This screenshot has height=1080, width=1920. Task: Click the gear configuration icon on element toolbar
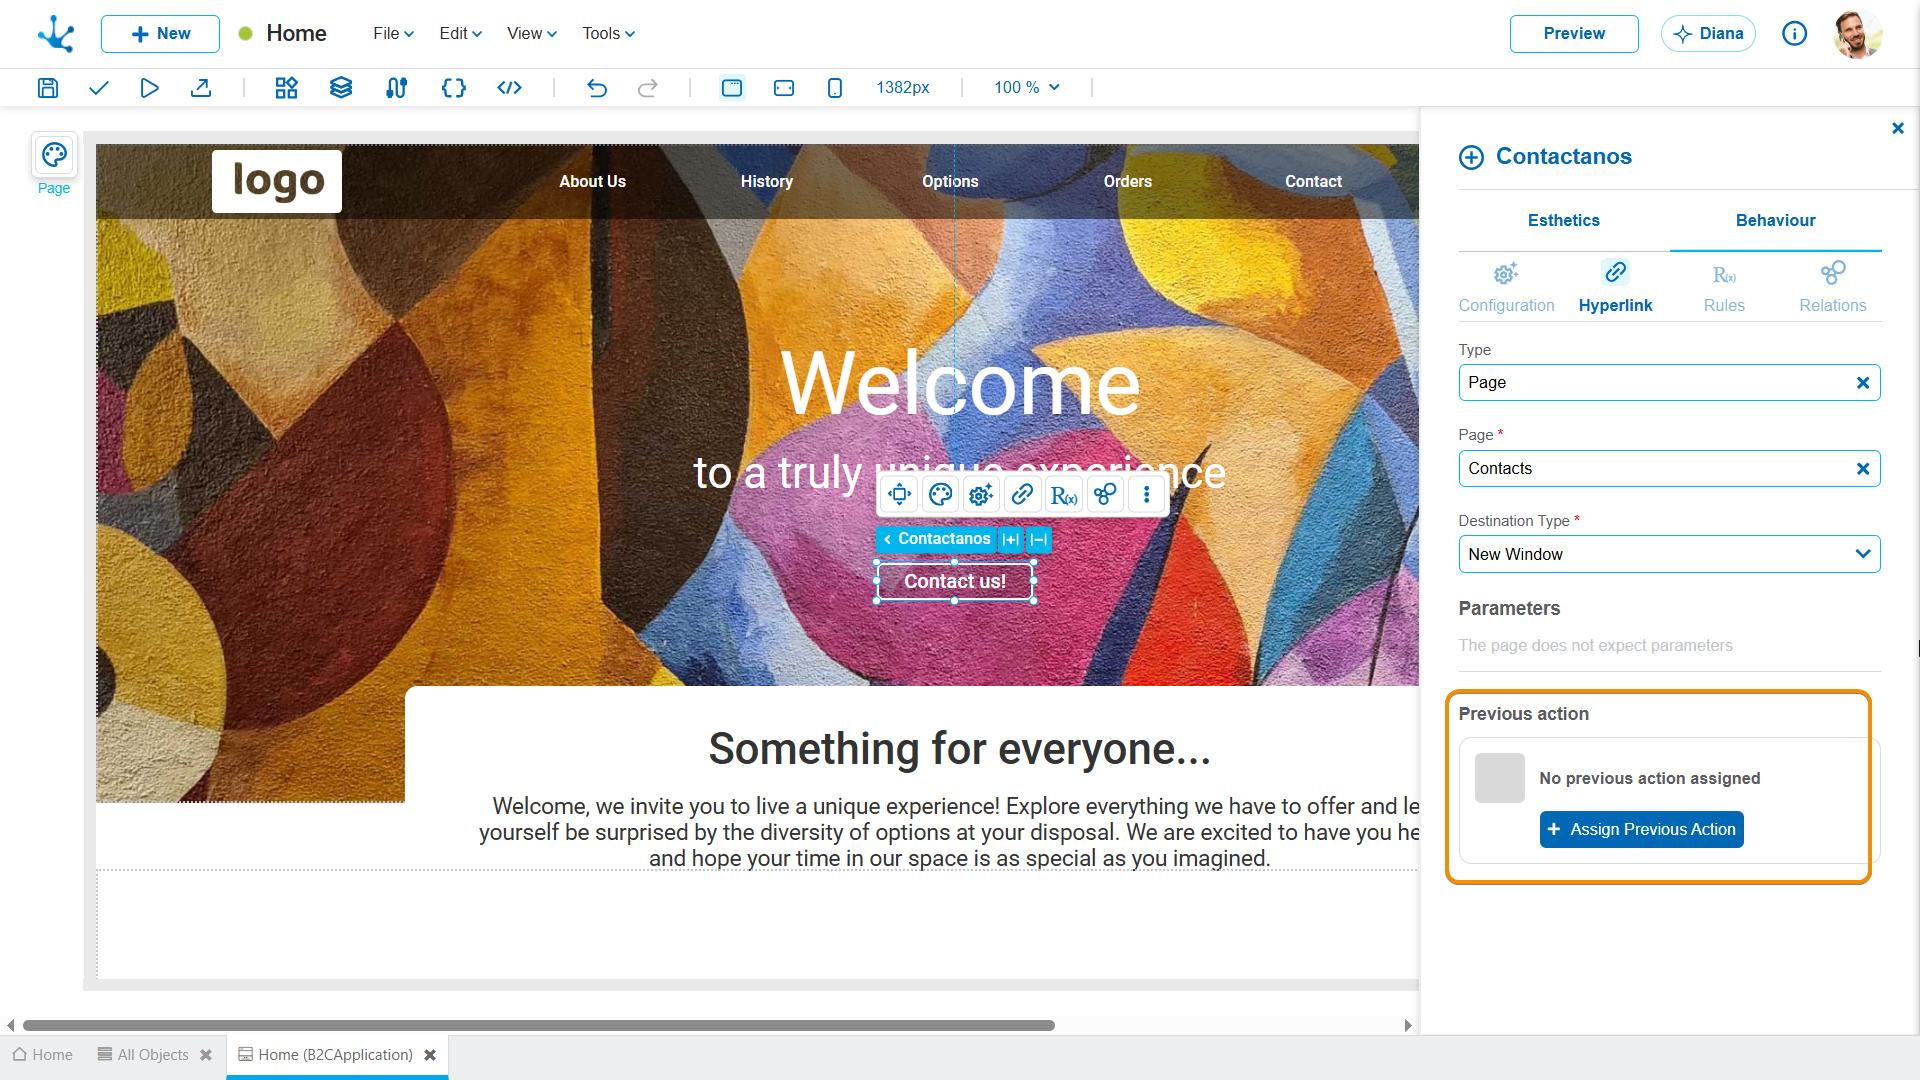pyautogui.click(x=981, y=495)
